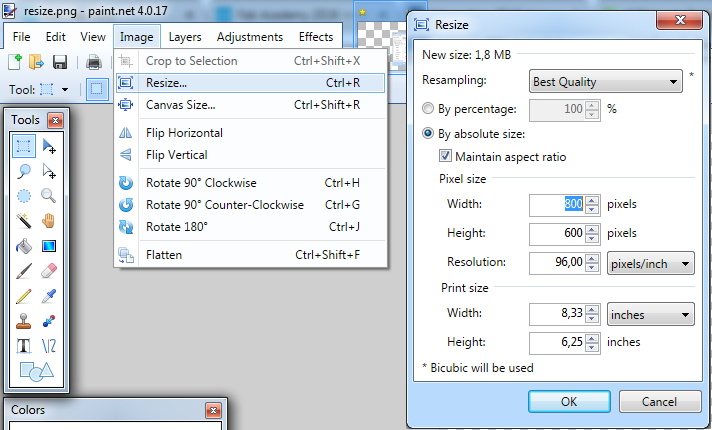The image size is (712, 430).
Task: Confirm resize with OK button
Action: click(569, 401)
